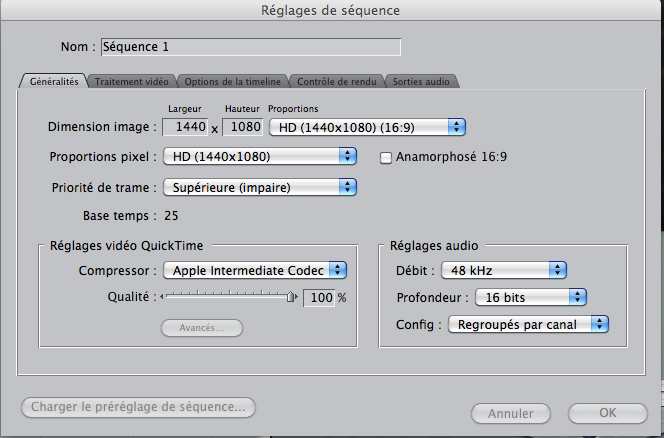
Task: Open the Sorties audio tab
Action: pyautogui.click(x=421, y=81)
